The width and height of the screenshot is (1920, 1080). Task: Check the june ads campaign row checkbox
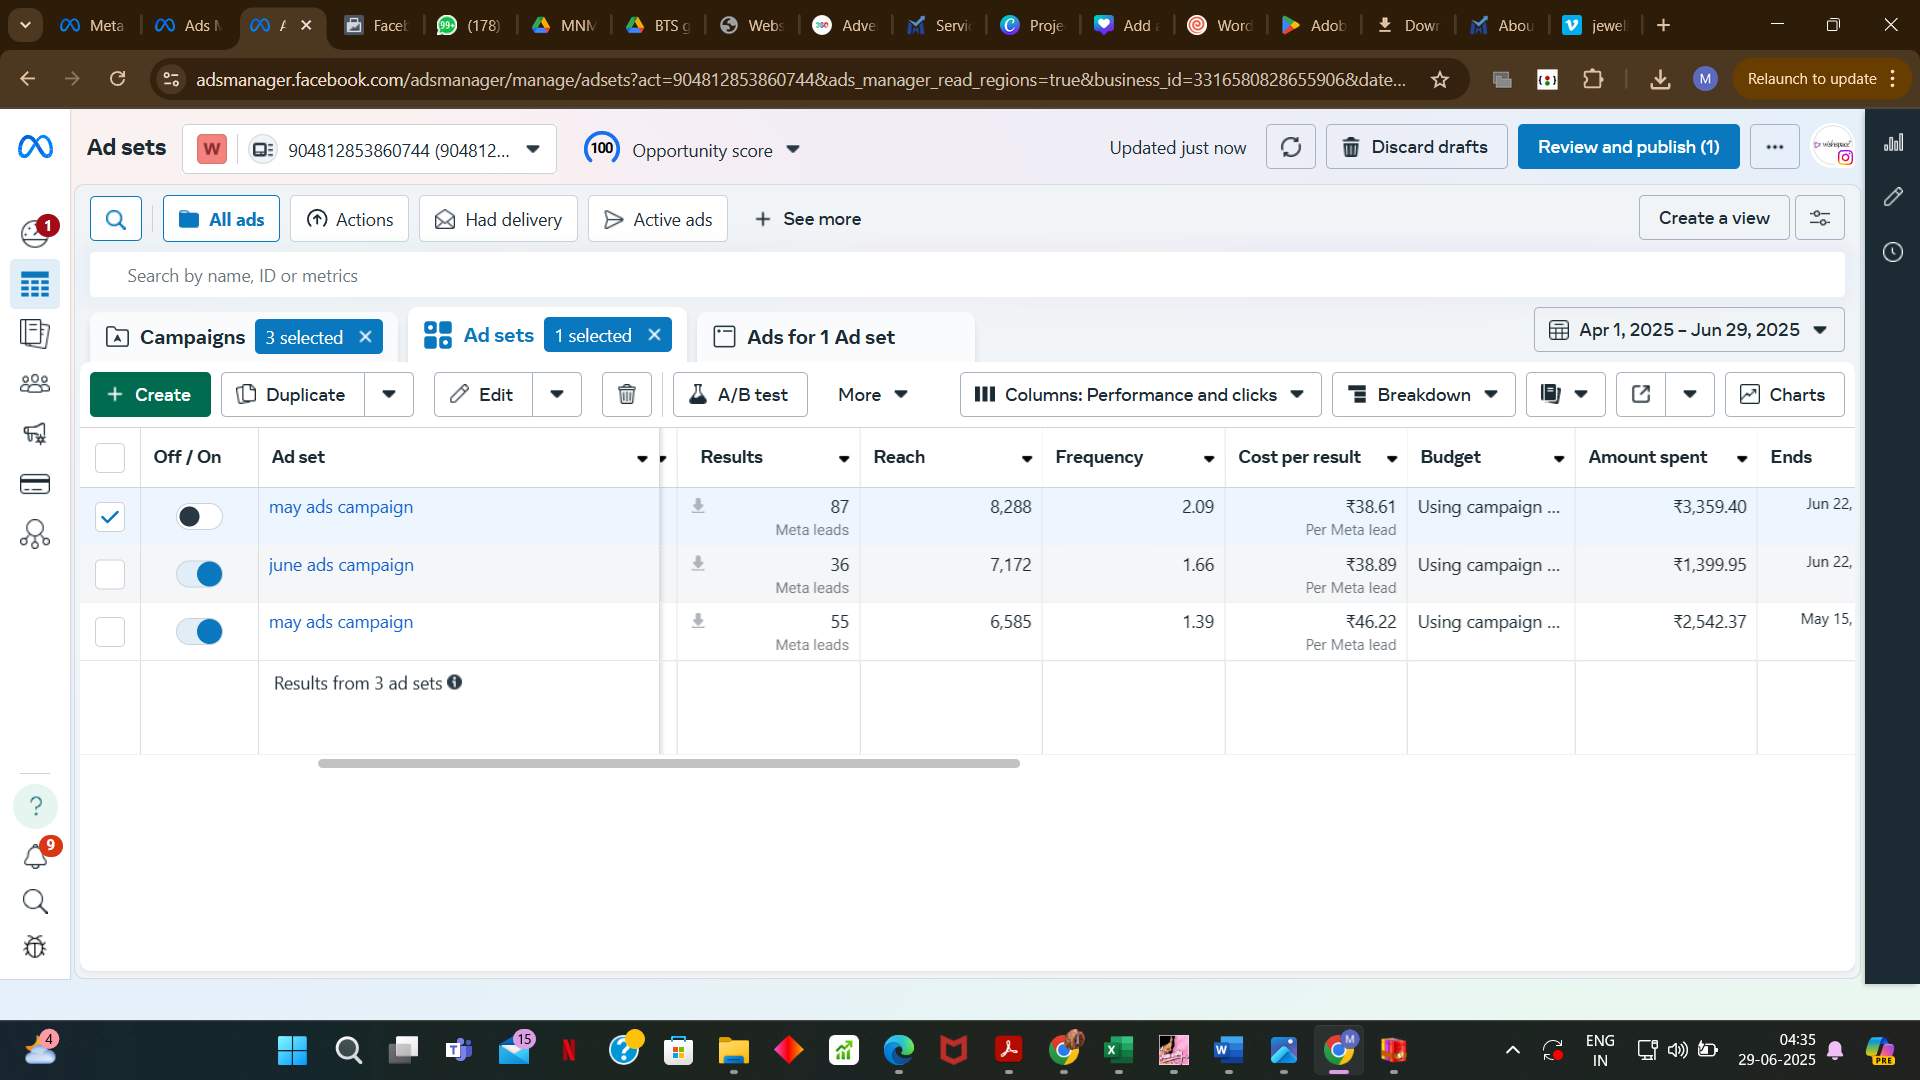coord(110,574)
